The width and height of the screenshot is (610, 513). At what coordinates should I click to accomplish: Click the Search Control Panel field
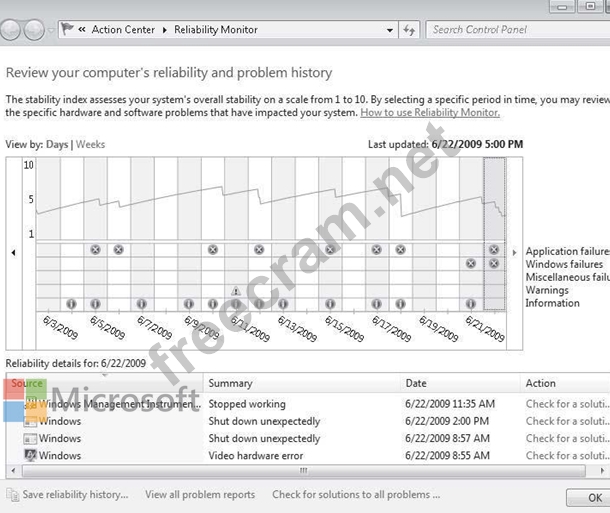[518, 30]
